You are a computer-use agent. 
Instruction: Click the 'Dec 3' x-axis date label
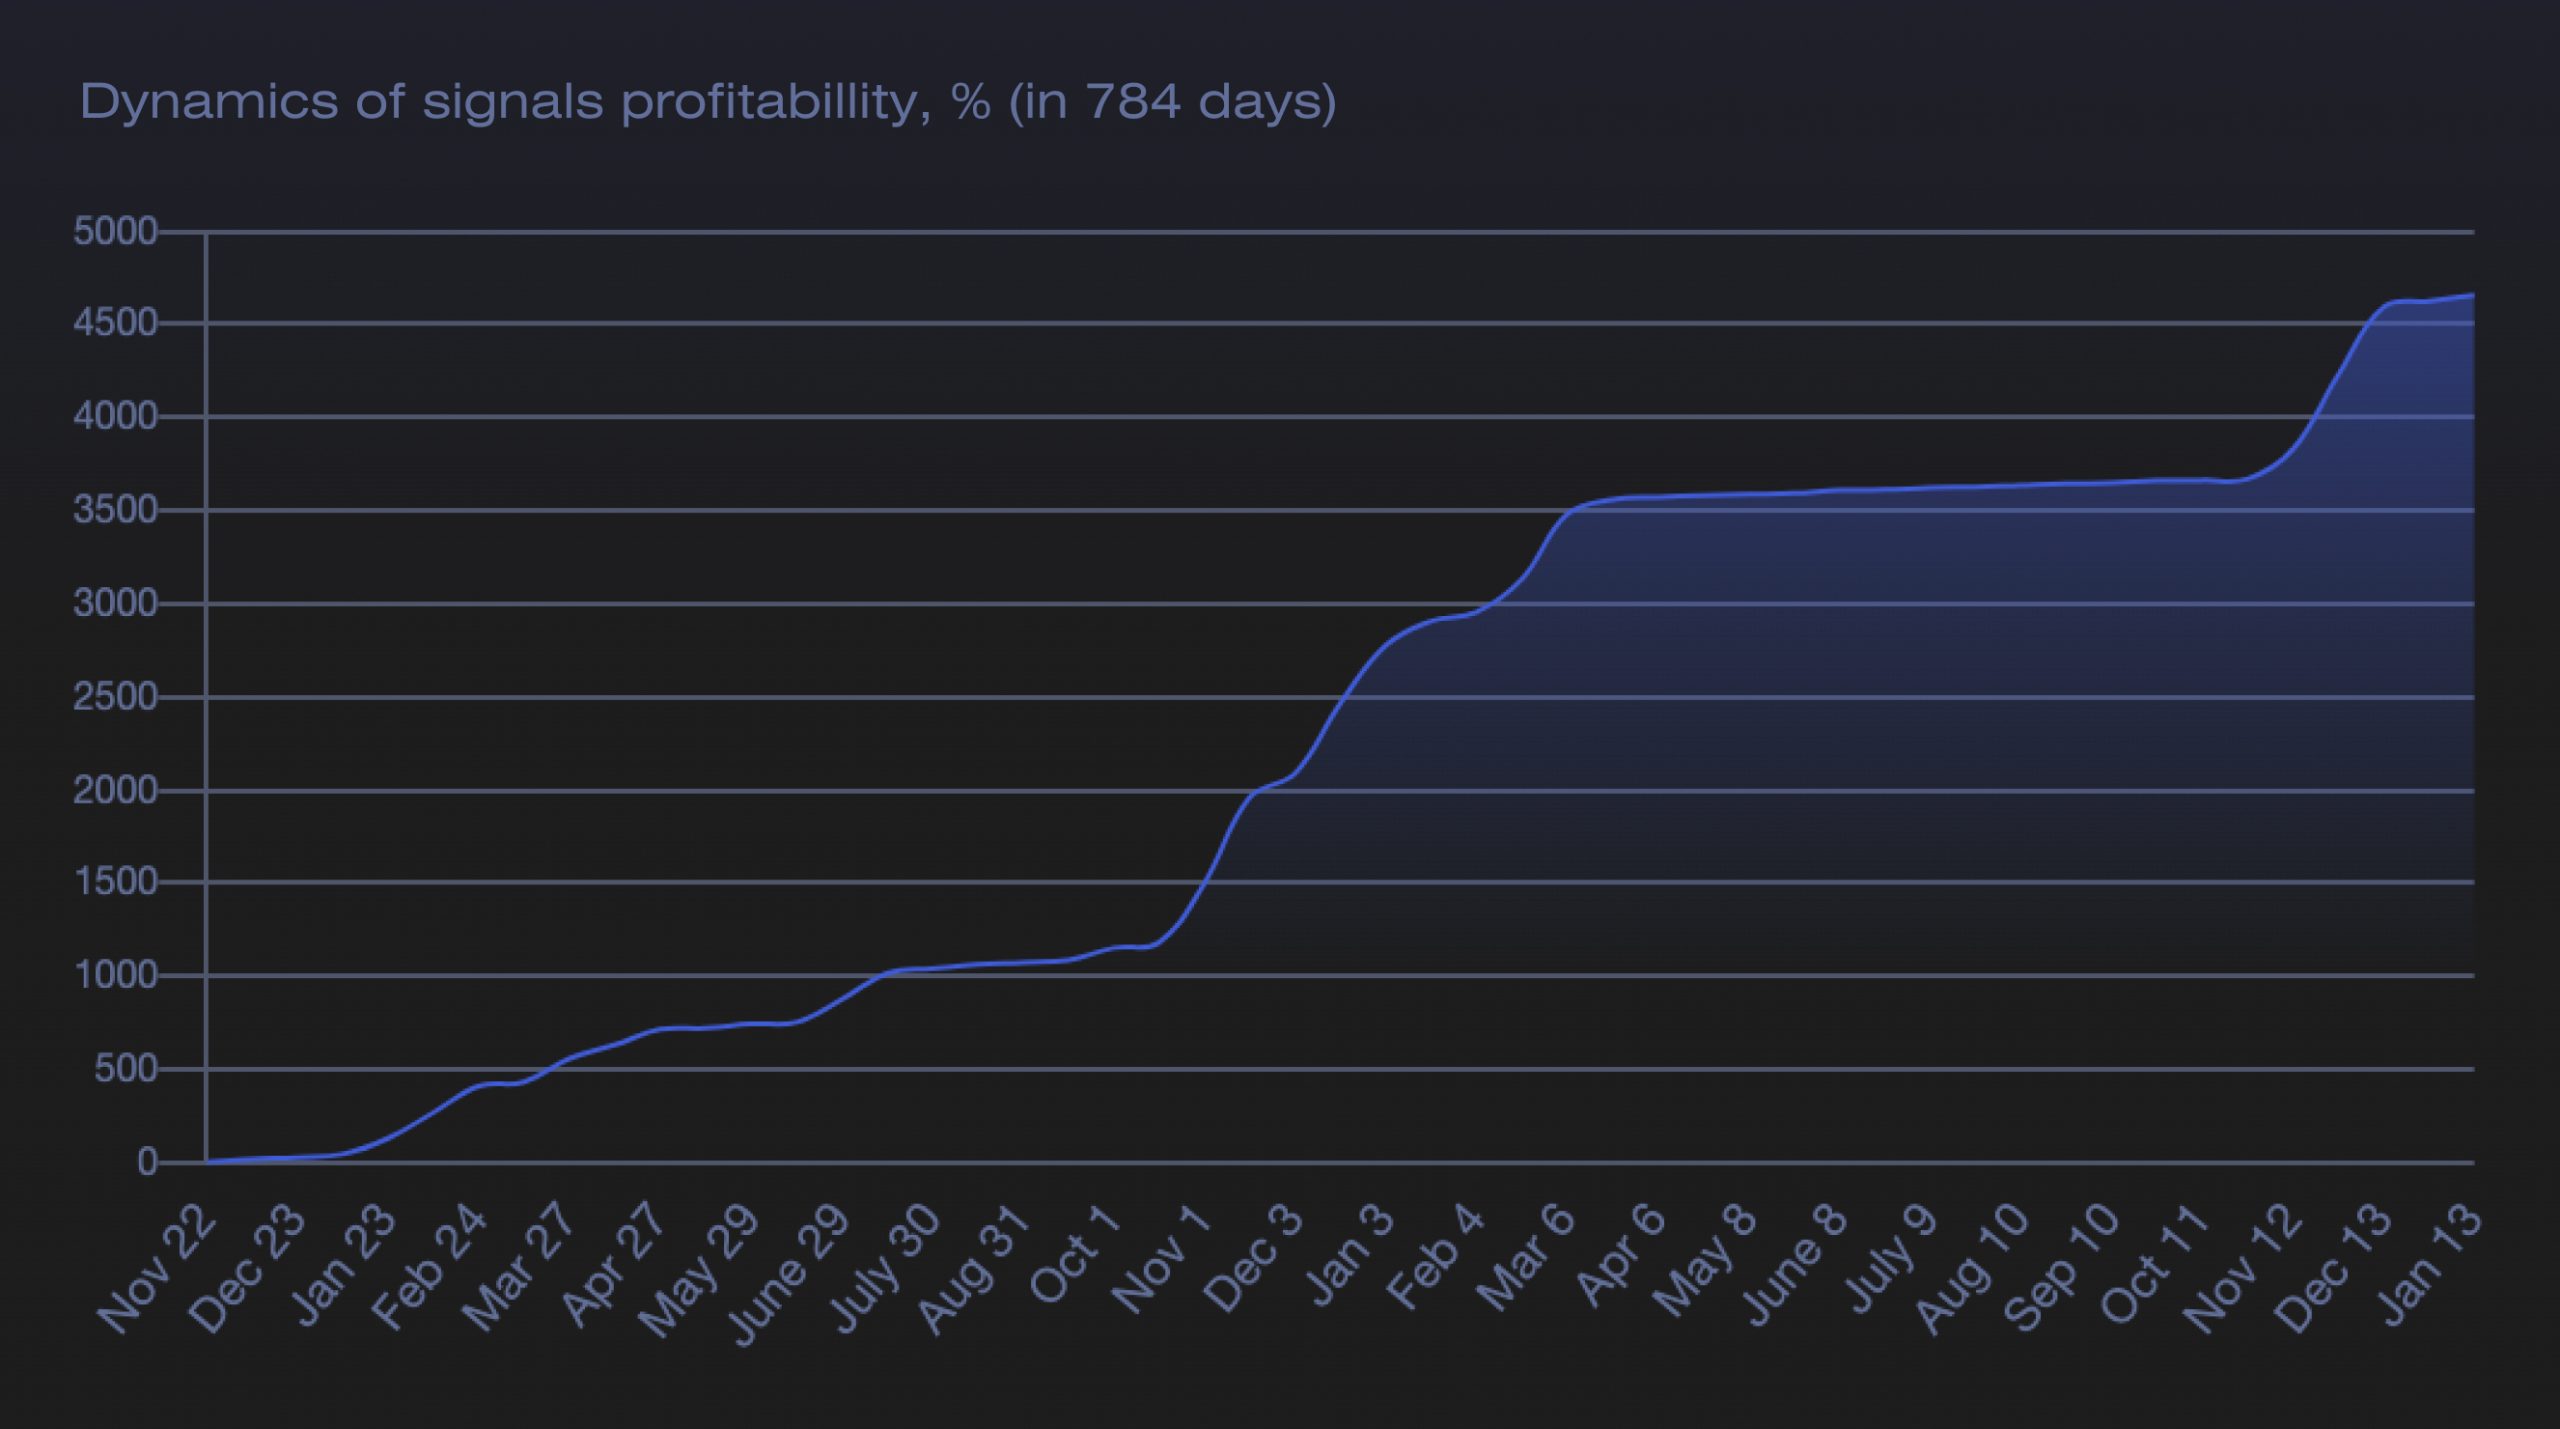click(1253, 1258)
